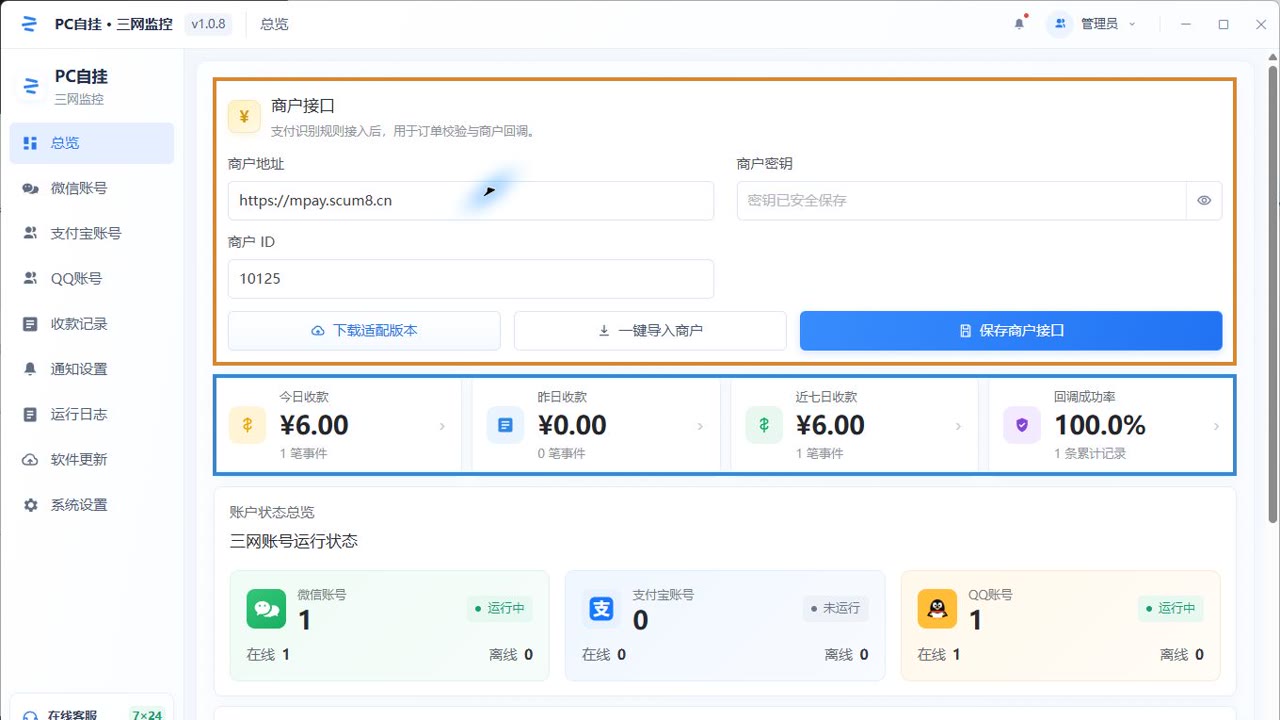Viewport: 1280px width, 720px height.
Task: Click the yen icon beside 商户接口
Action: tap(244, 116)
